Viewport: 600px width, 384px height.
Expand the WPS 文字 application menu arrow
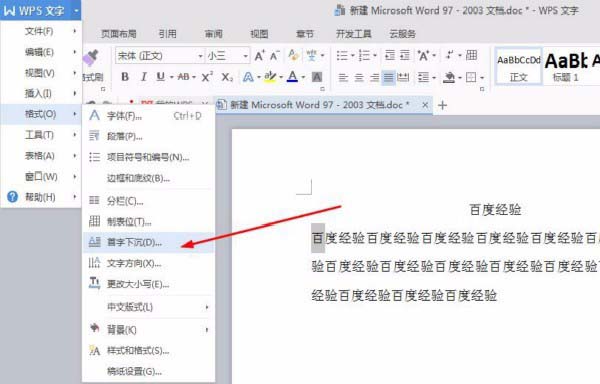[76, 11]
